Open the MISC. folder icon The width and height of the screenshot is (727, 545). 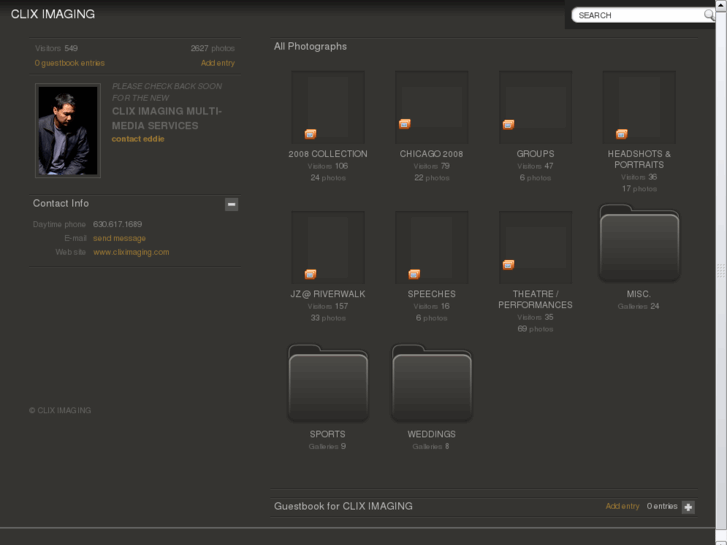[639, 243]
